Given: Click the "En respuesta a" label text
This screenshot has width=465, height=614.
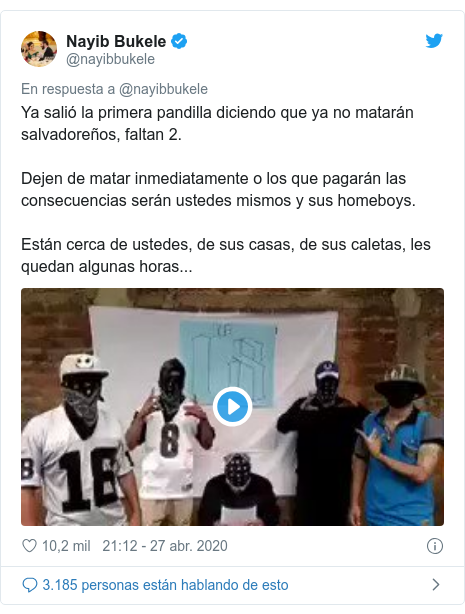Looking at the screenshot, I should click(x=68, y=89).
